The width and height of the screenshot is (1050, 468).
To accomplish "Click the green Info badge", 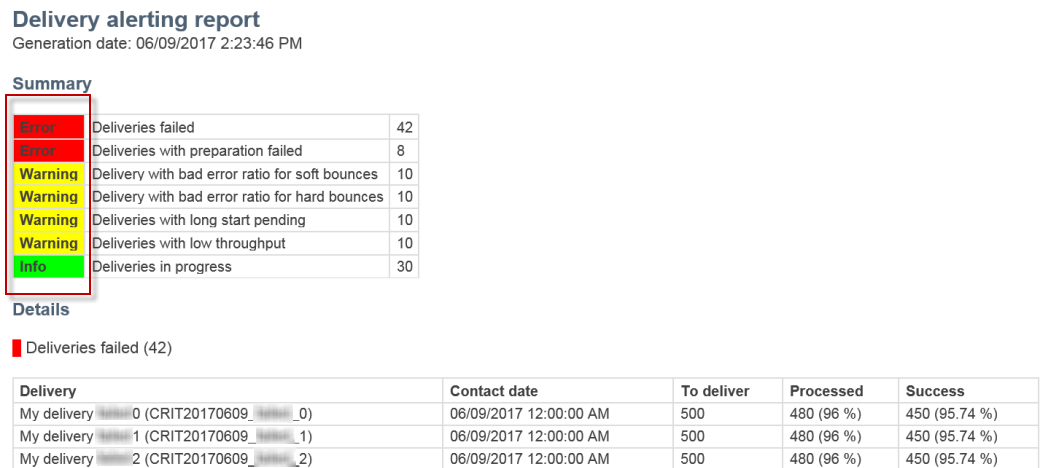I will 49,266.
